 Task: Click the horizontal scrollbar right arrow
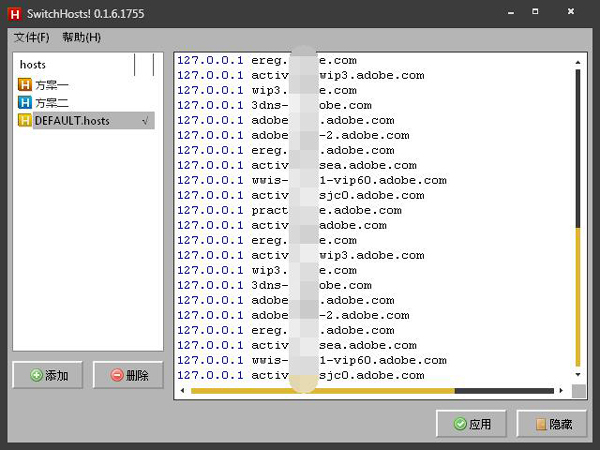pyautogui.click(x=561, y=391)
